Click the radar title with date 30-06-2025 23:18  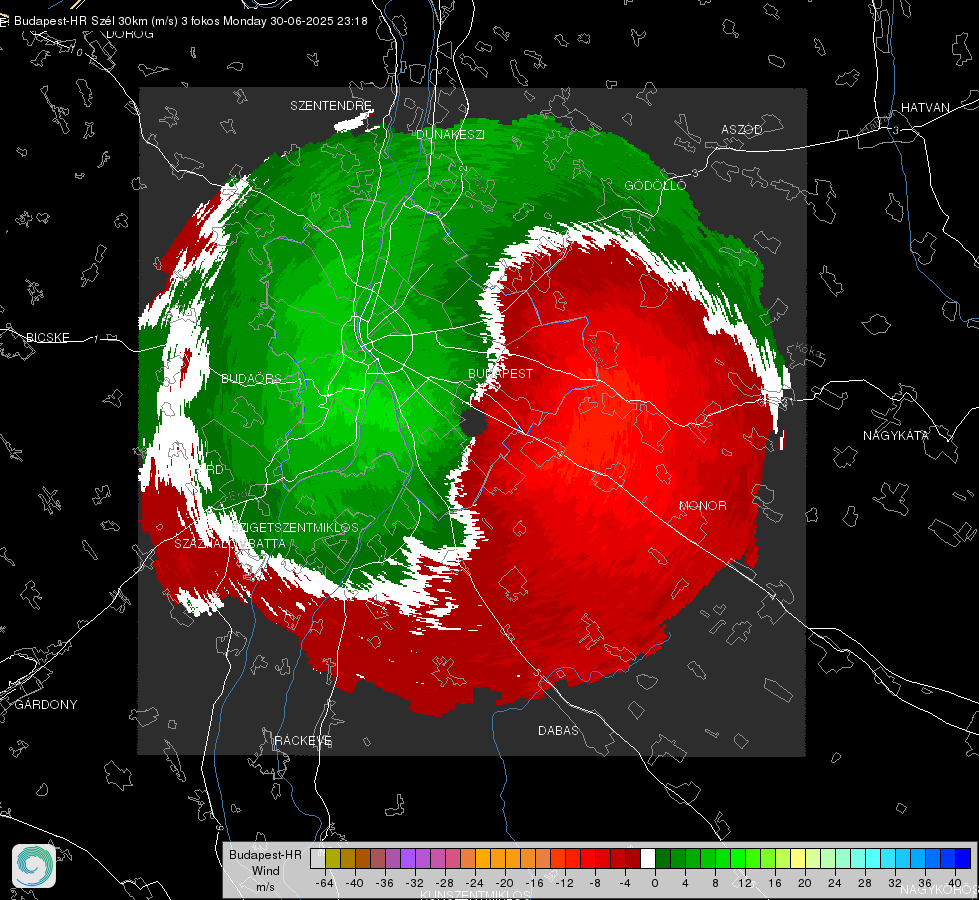point(190,21)
